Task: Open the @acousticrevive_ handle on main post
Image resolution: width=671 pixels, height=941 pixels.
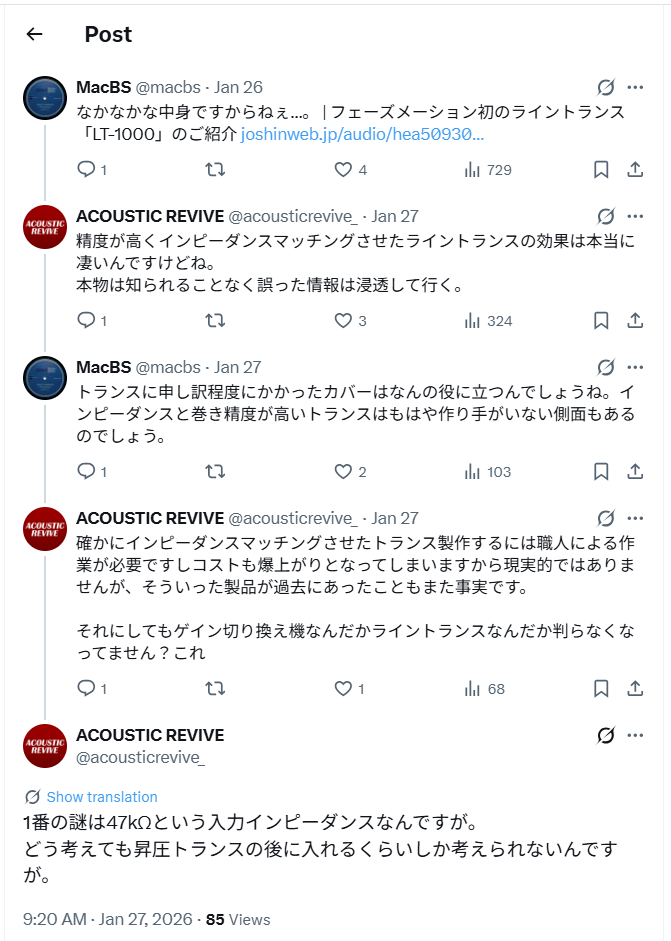Action: click(140, 758)
